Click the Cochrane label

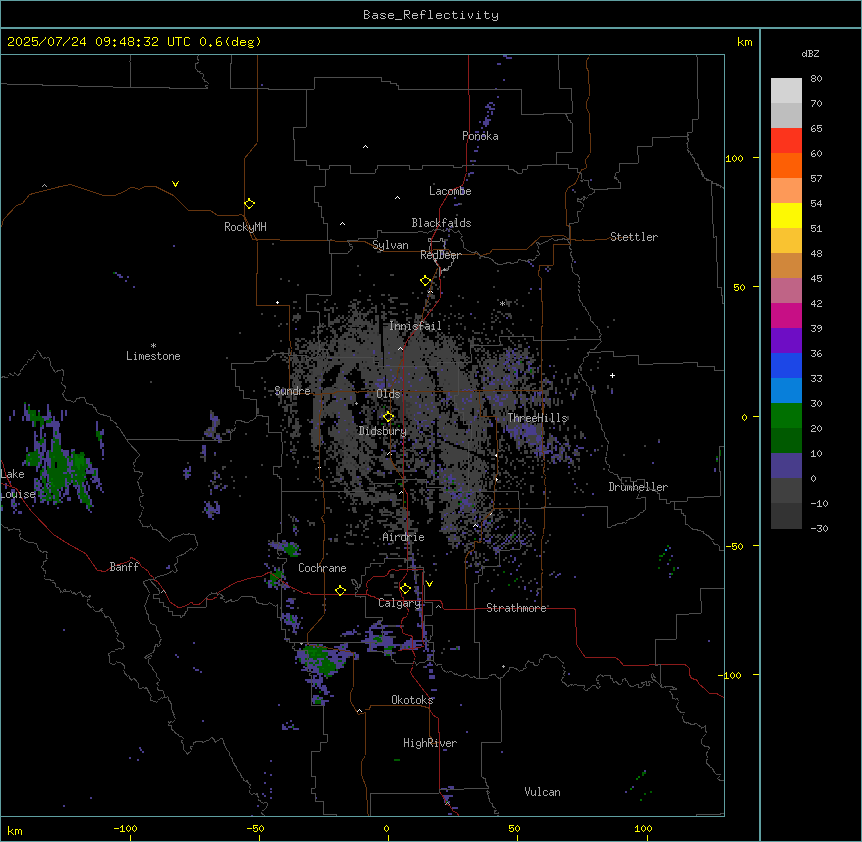pyautogui.click(x=322, y=568)
